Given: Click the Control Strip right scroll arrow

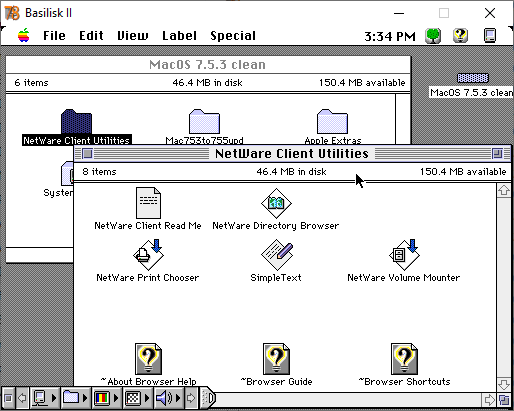Looking at the screenshot, I should (191, 398).
